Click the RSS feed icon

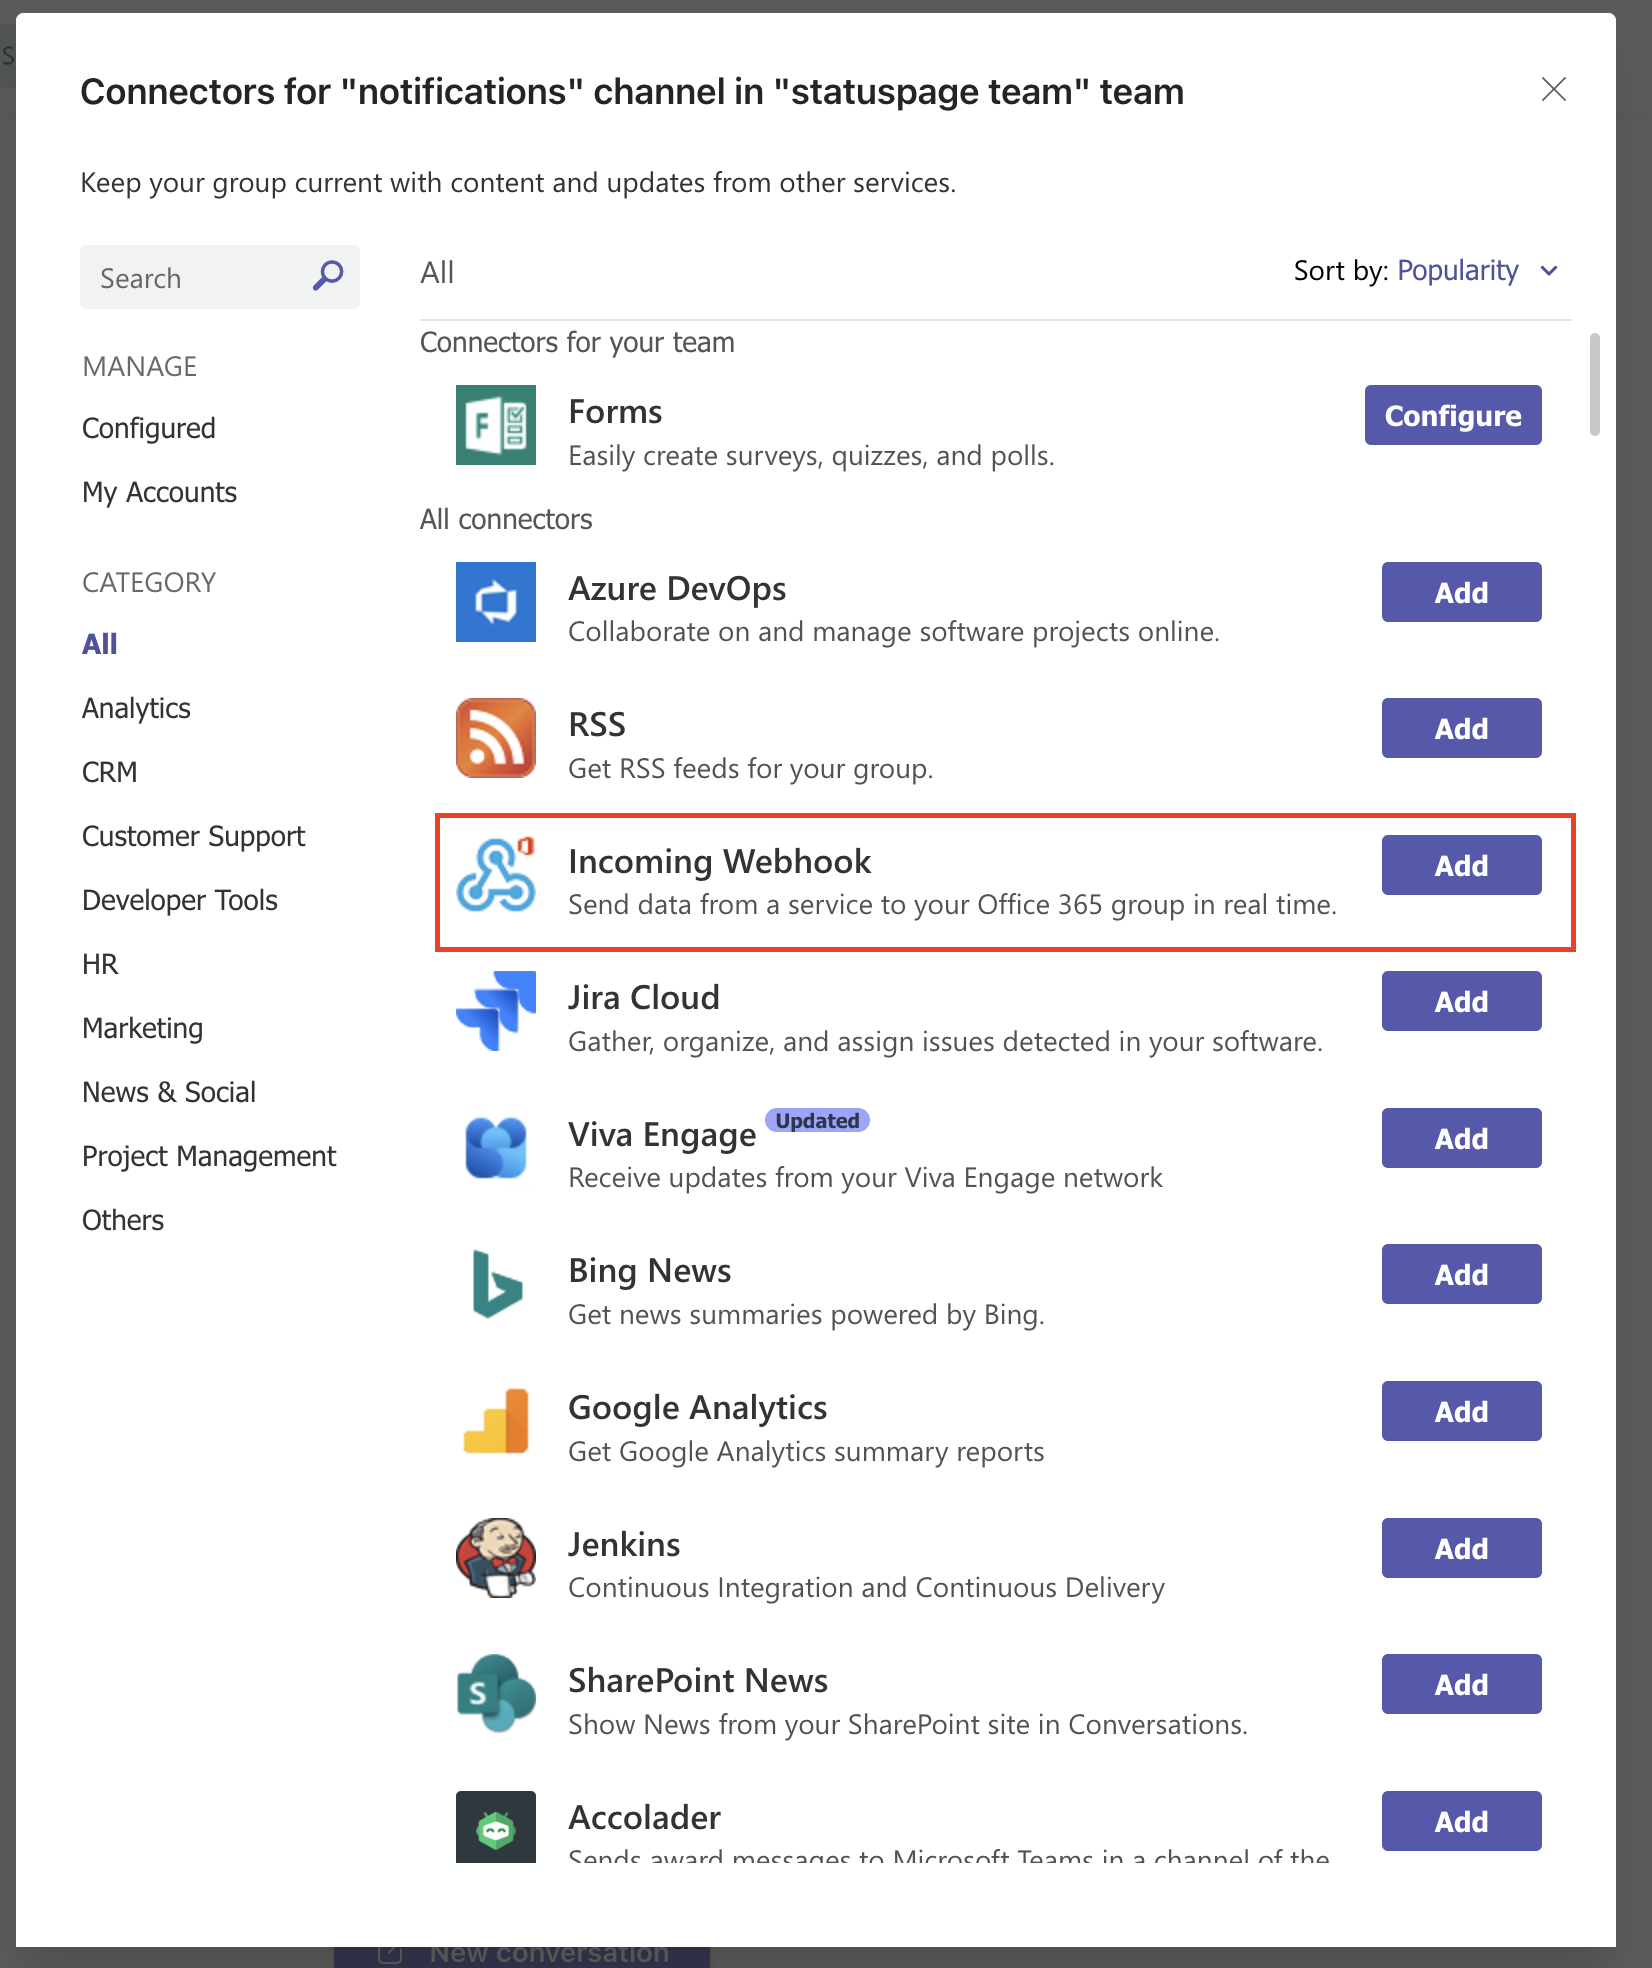point(495,738)
